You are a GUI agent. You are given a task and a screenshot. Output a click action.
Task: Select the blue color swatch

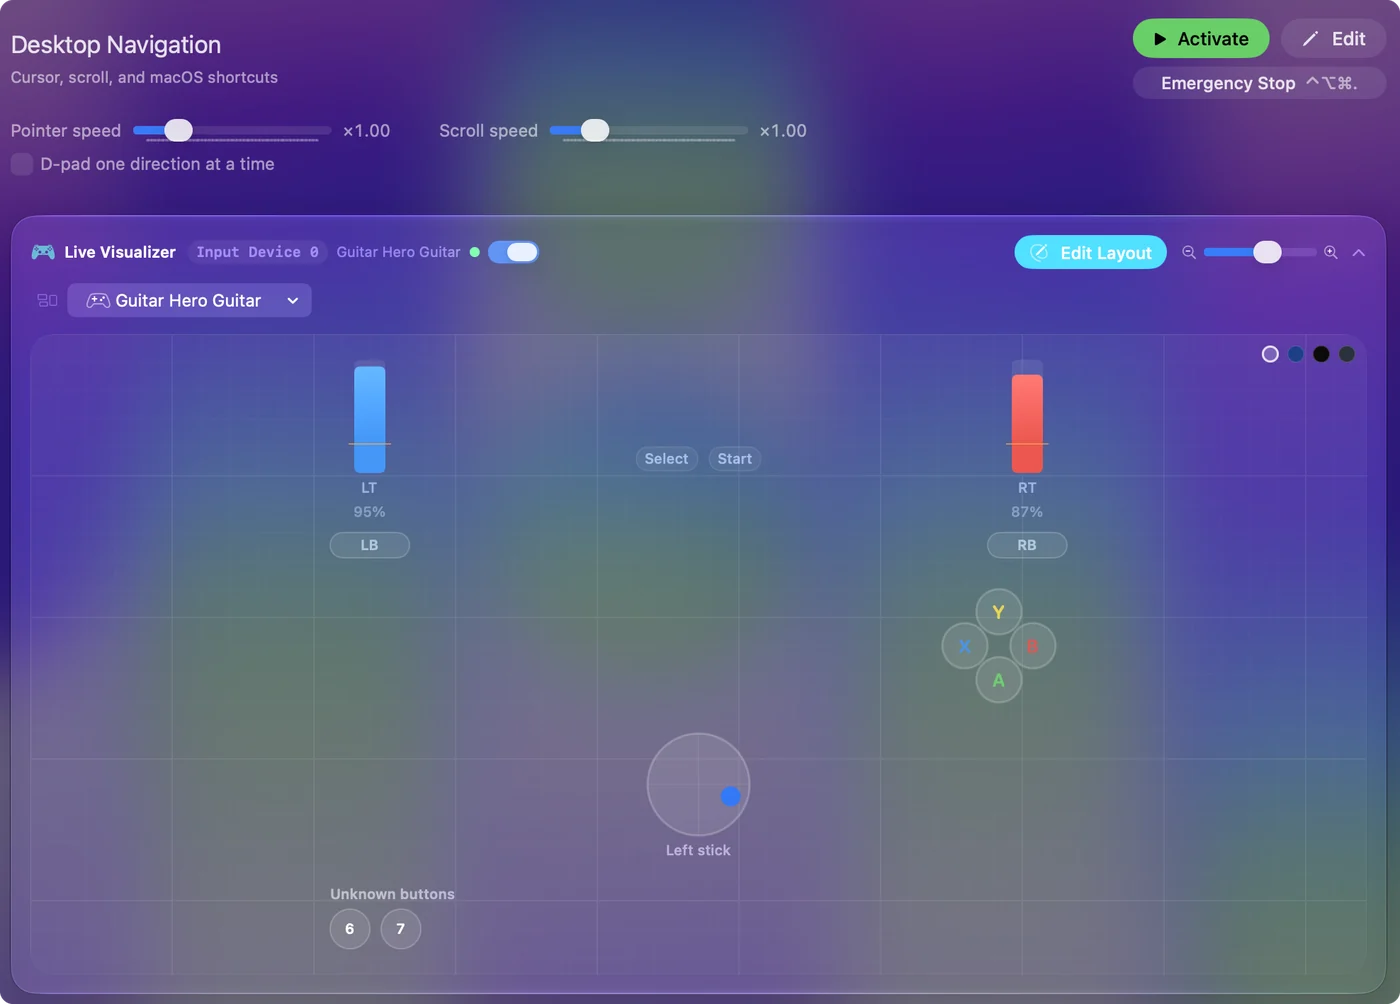[x=1296, y=354]
